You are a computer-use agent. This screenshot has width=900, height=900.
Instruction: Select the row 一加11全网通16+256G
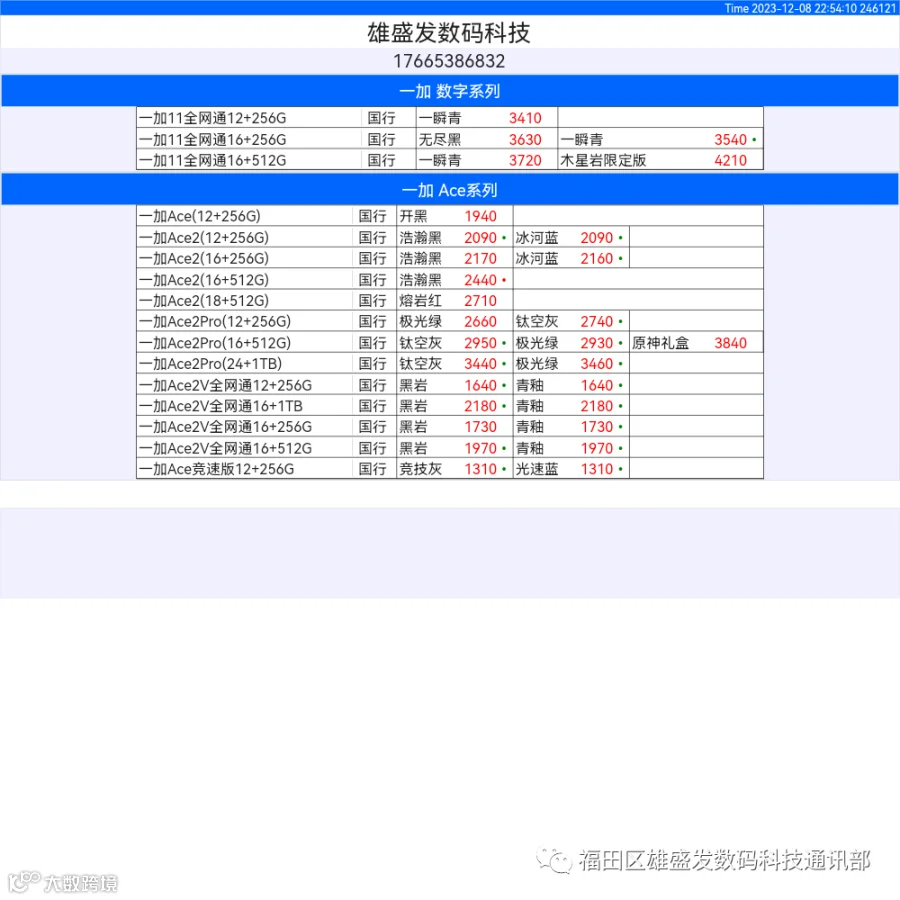tap(449, 139)
